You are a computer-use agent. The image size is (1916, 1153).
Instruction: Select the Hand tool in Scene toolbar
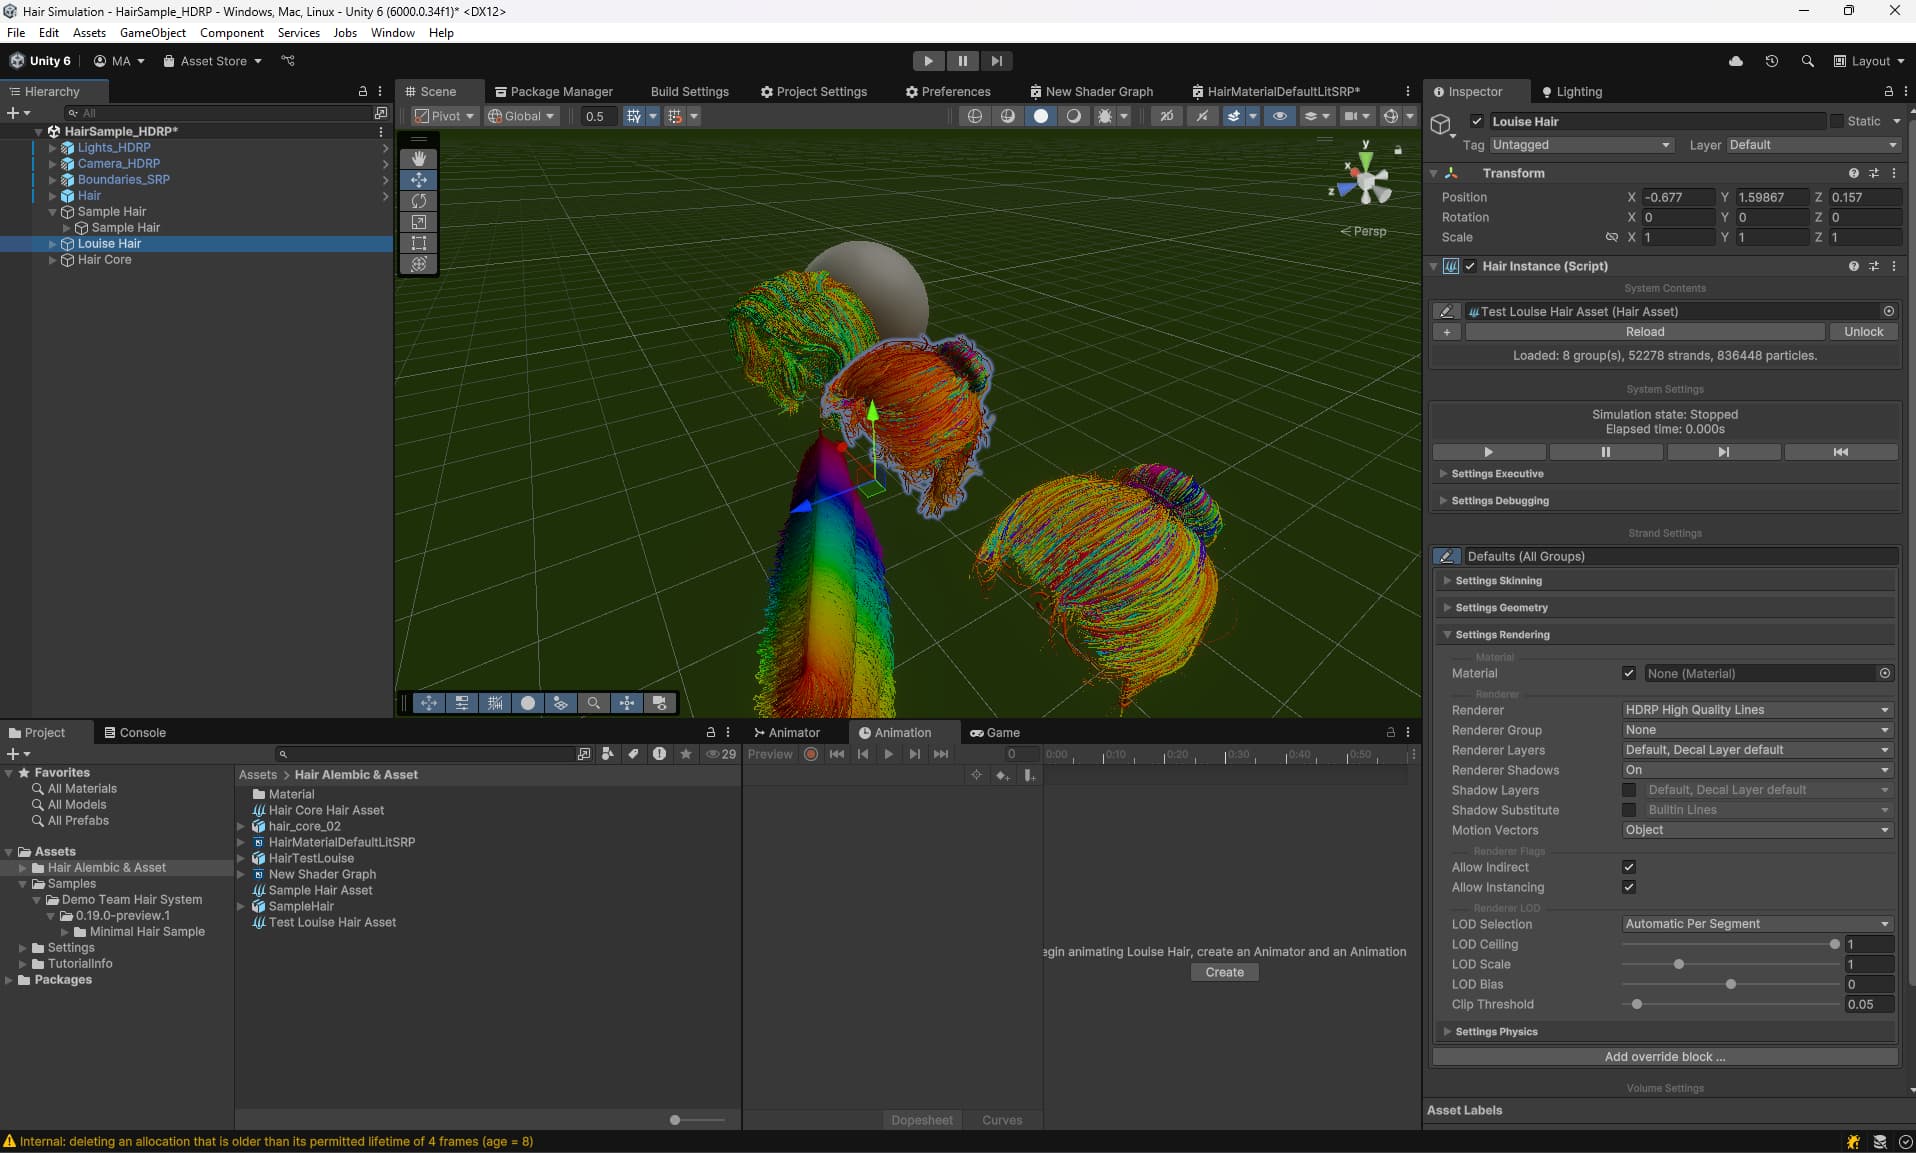419,159
